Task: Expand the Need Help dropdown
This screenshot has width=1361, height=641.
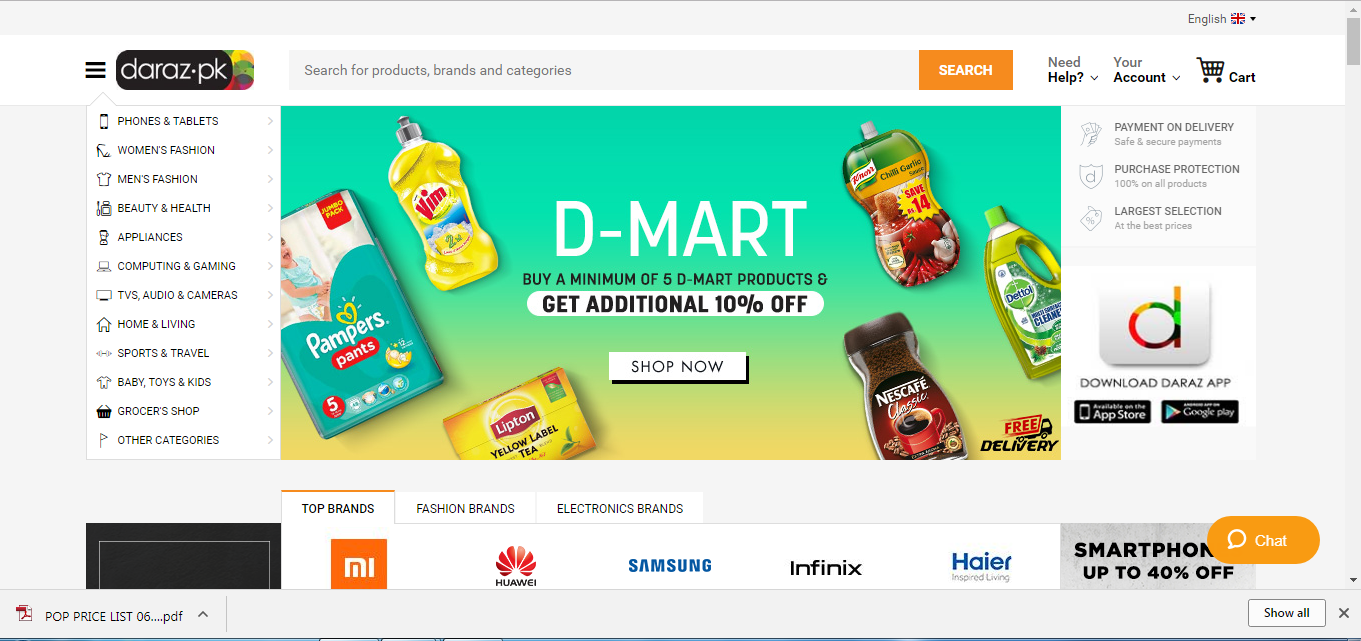Action: click(x=1073, y=70)
